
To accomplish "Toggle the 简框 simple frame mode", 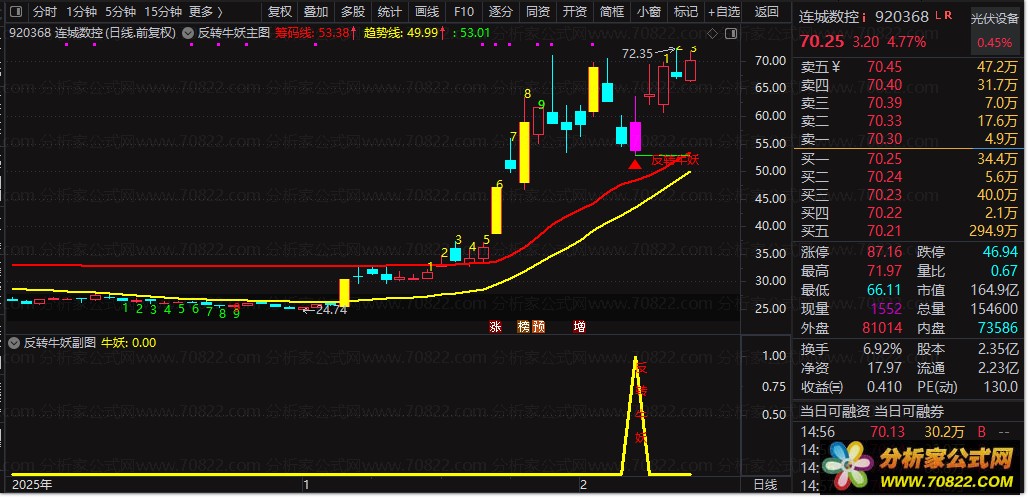I will 612,11.
